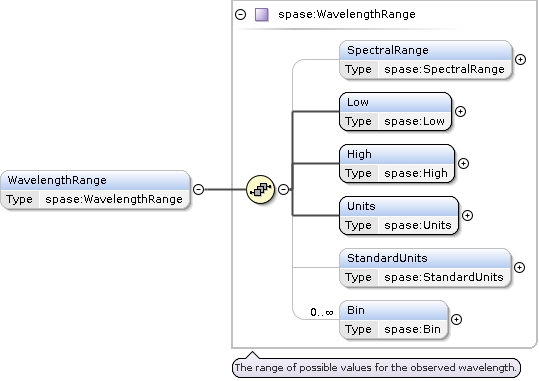The image size is (539, 381).
Task: Expand the StandardUnits element plus icon
Action: point(519,267)
